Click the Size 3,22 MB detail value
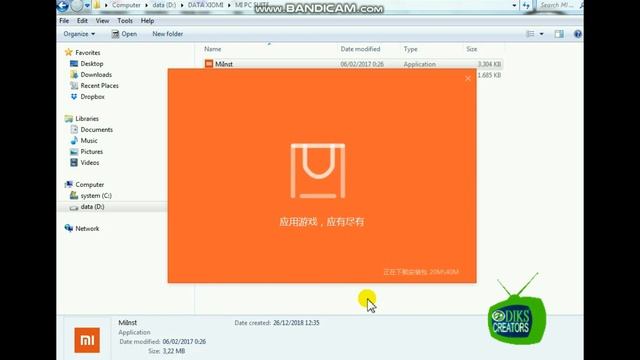 click(174, 351)
